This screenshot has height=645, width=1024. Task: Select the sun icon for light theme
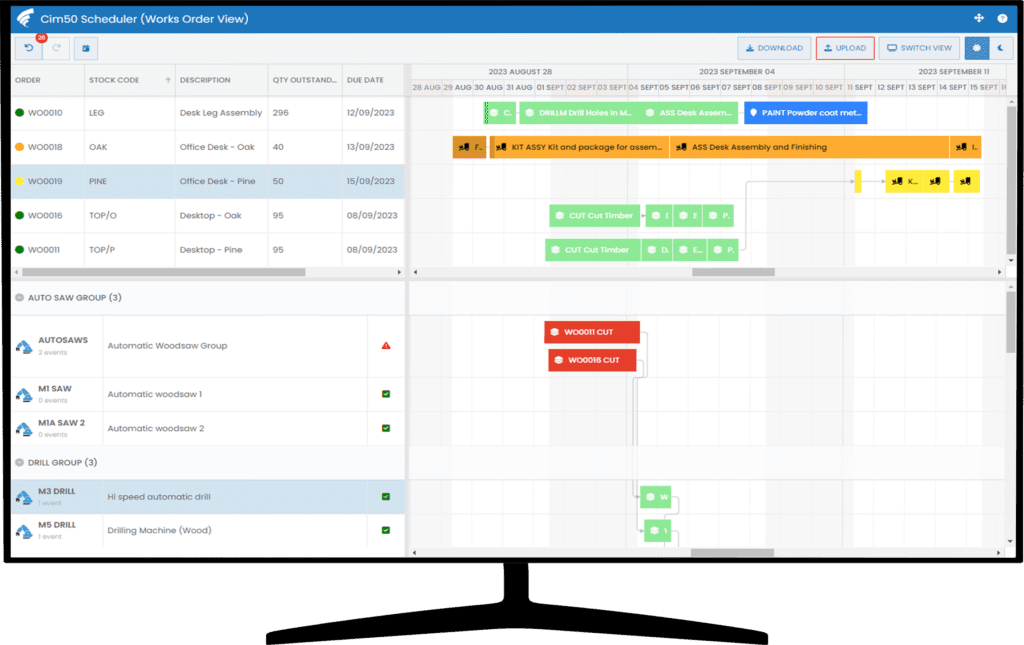tap(976, 47)
